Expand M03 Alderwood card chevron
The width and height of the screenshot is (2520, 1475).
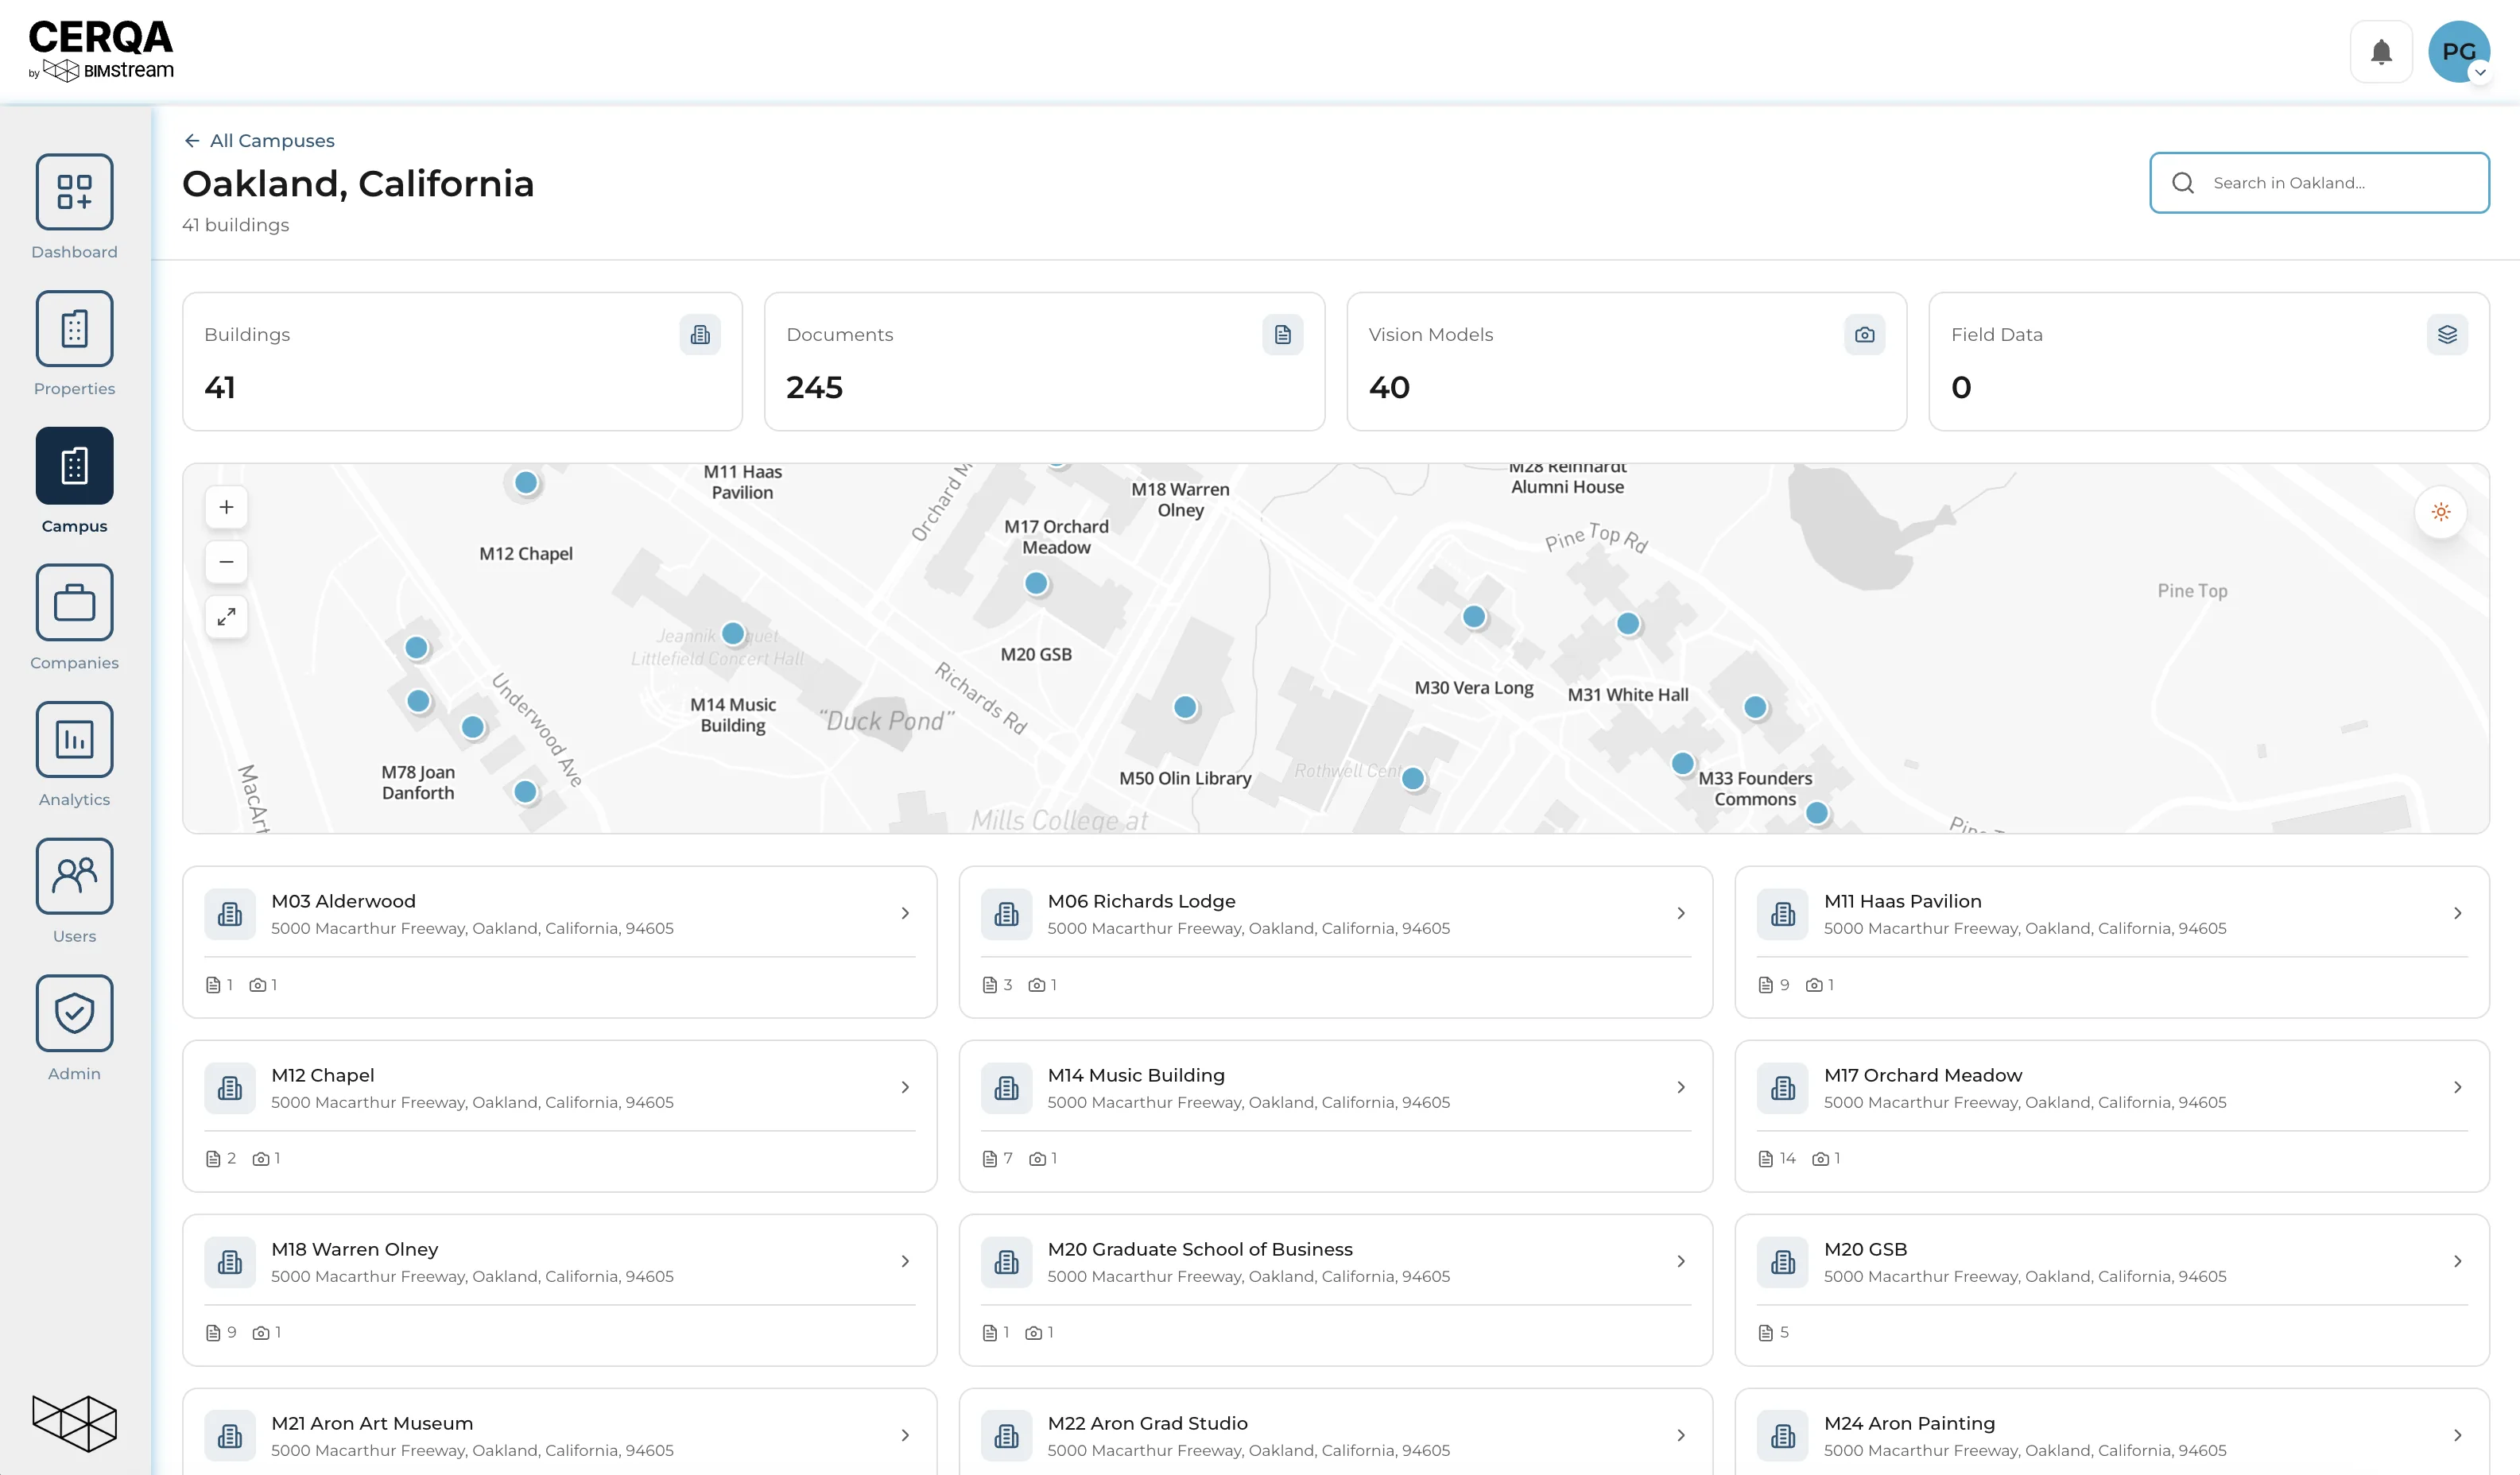905,913
